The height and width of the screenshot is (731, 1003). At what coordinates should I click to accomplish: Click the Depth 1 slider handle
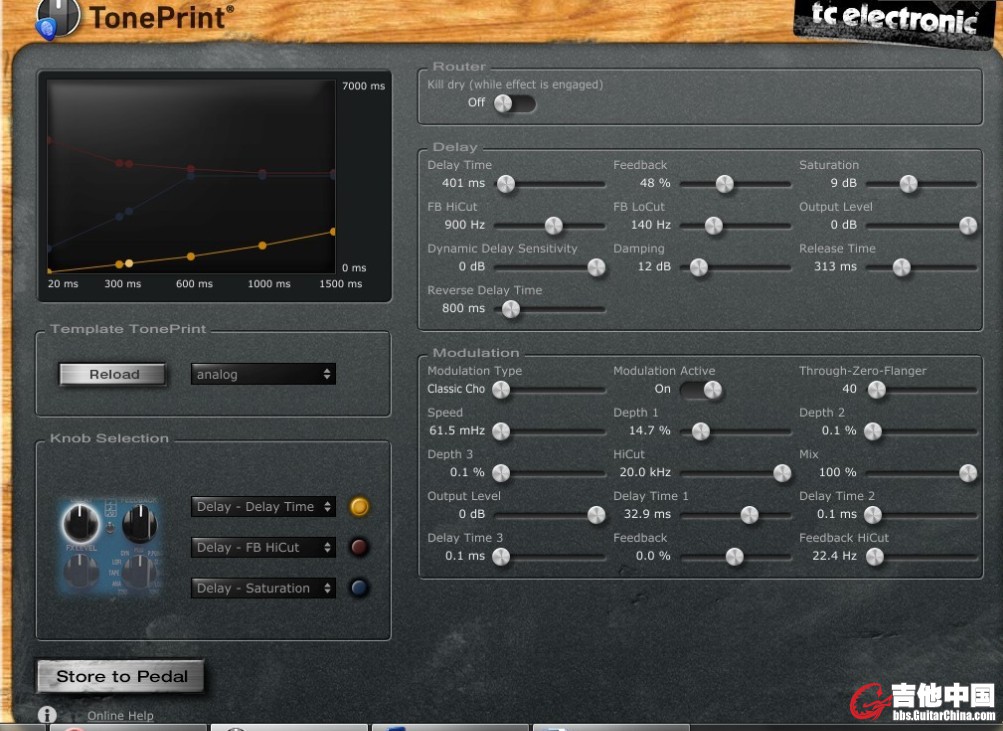click(x=701, y=432)
